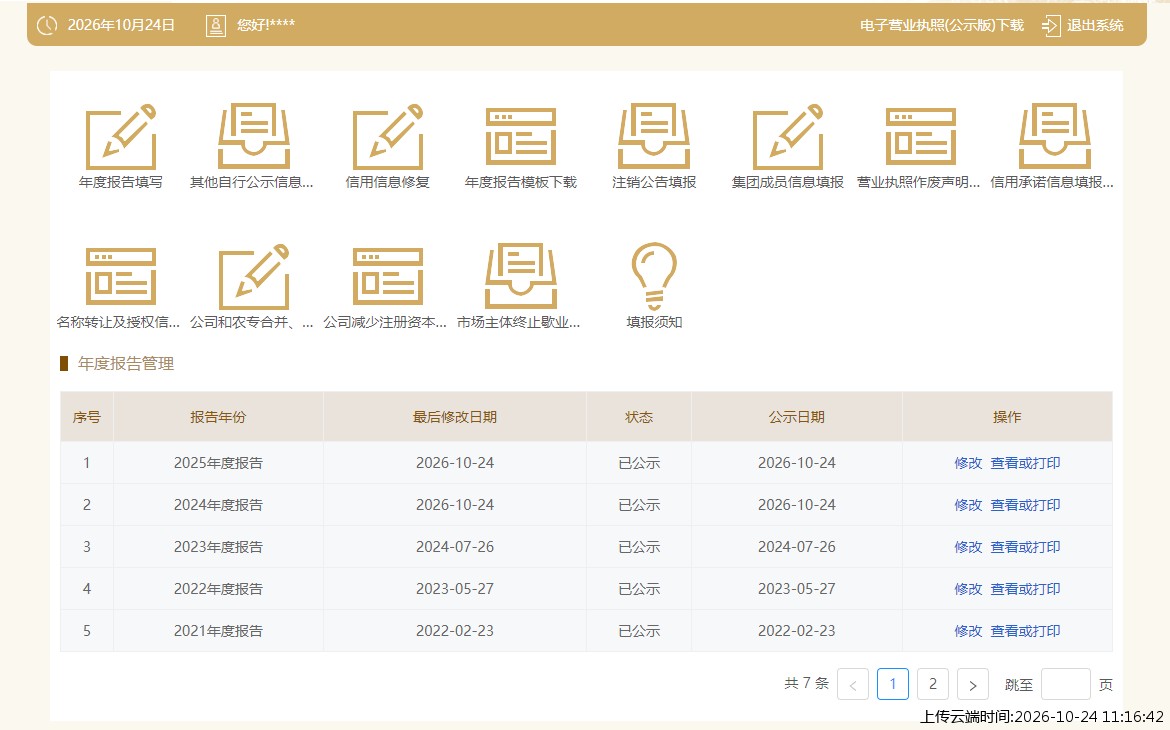Viewport: 1170px width, 730px height.
Task: Select the 注销公告填报 icon
Action: (654, 137)
